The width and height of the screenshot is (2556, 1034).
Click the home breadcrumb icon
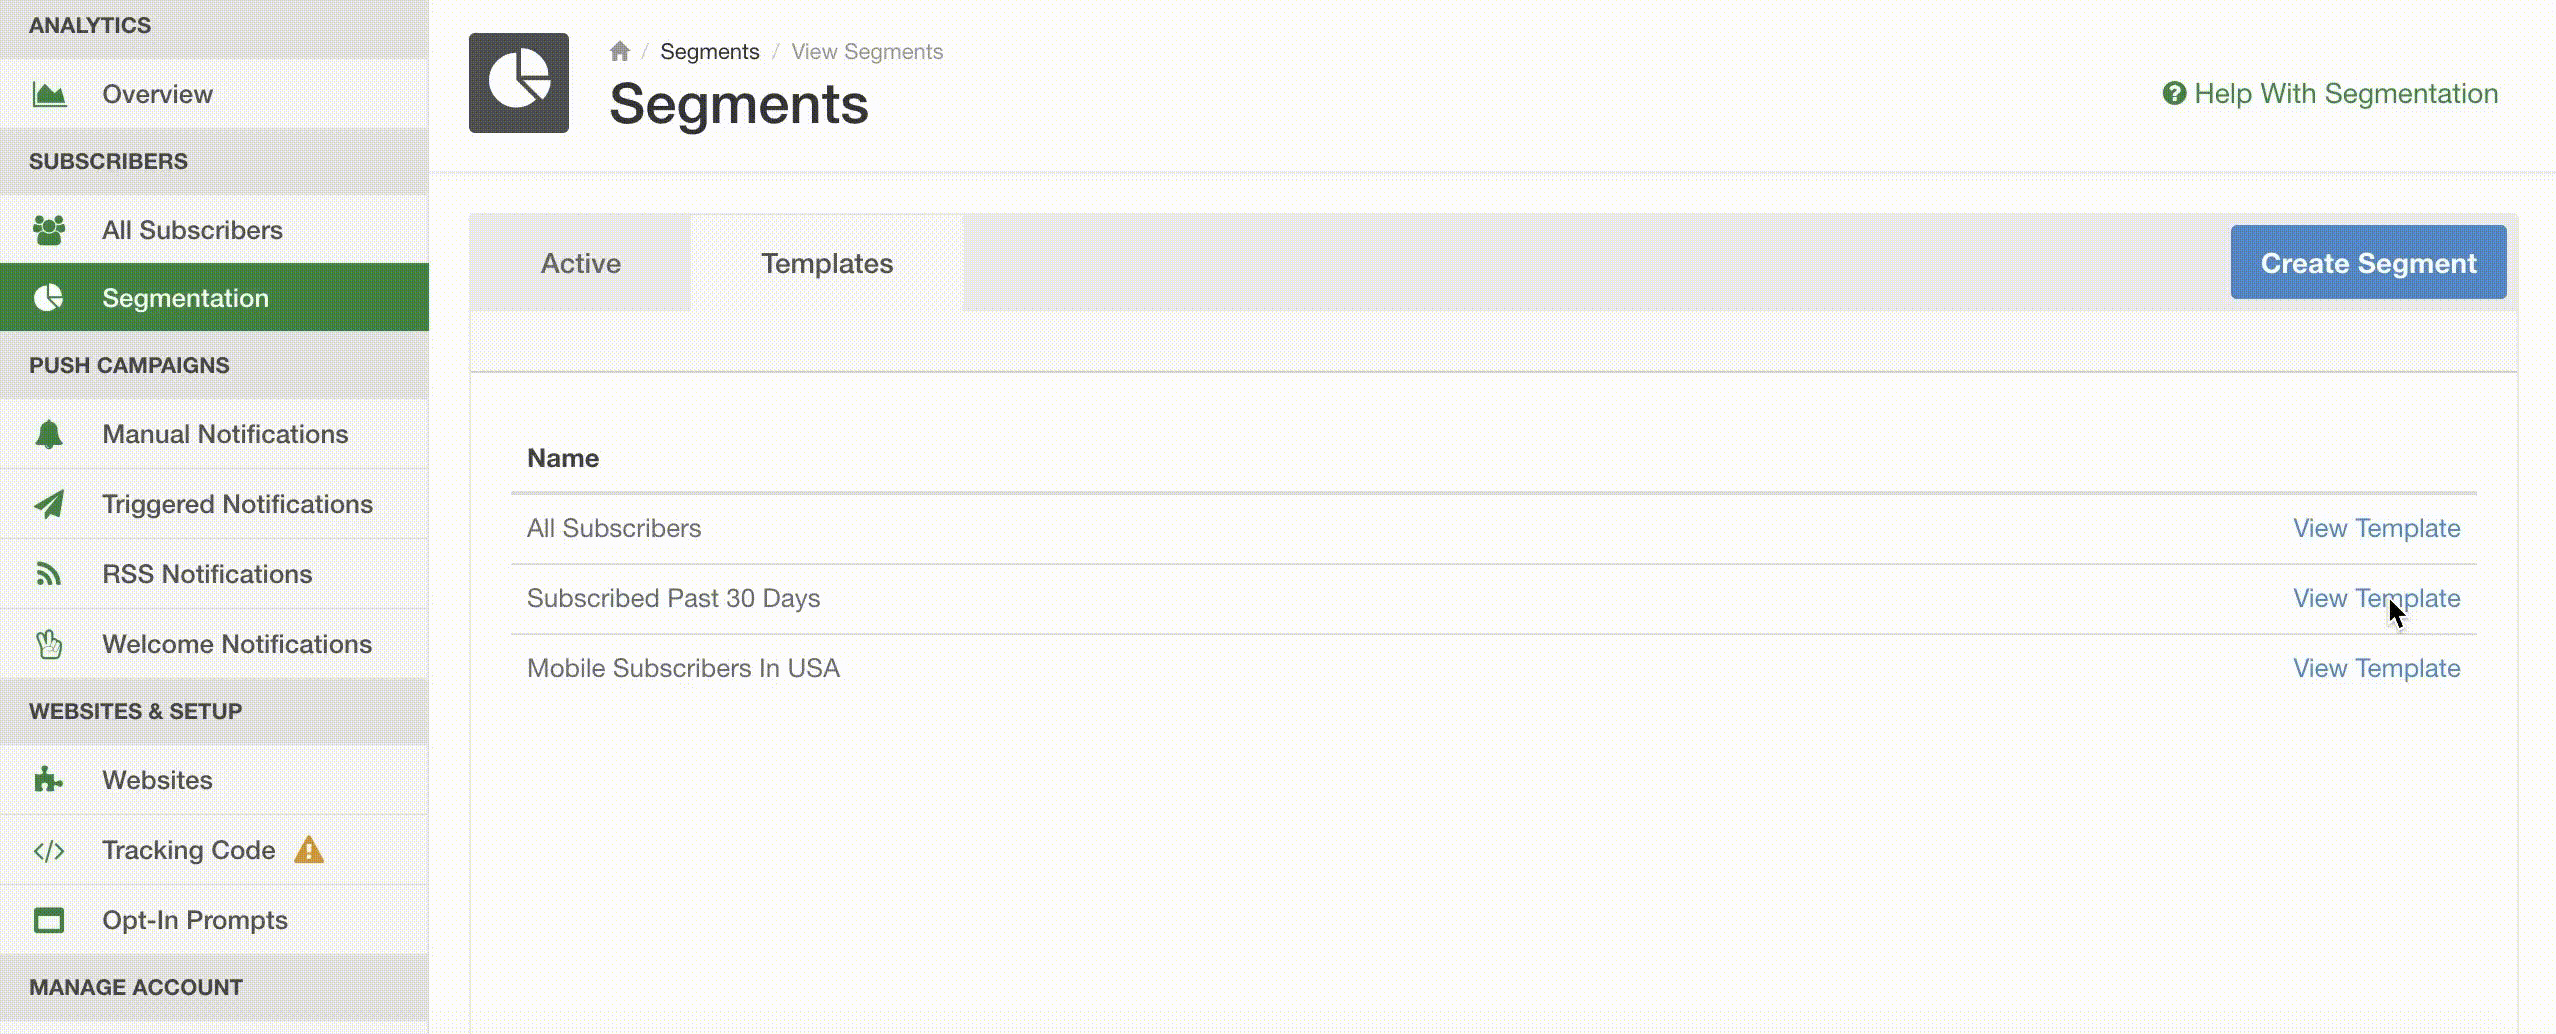(x=620, y=51)
